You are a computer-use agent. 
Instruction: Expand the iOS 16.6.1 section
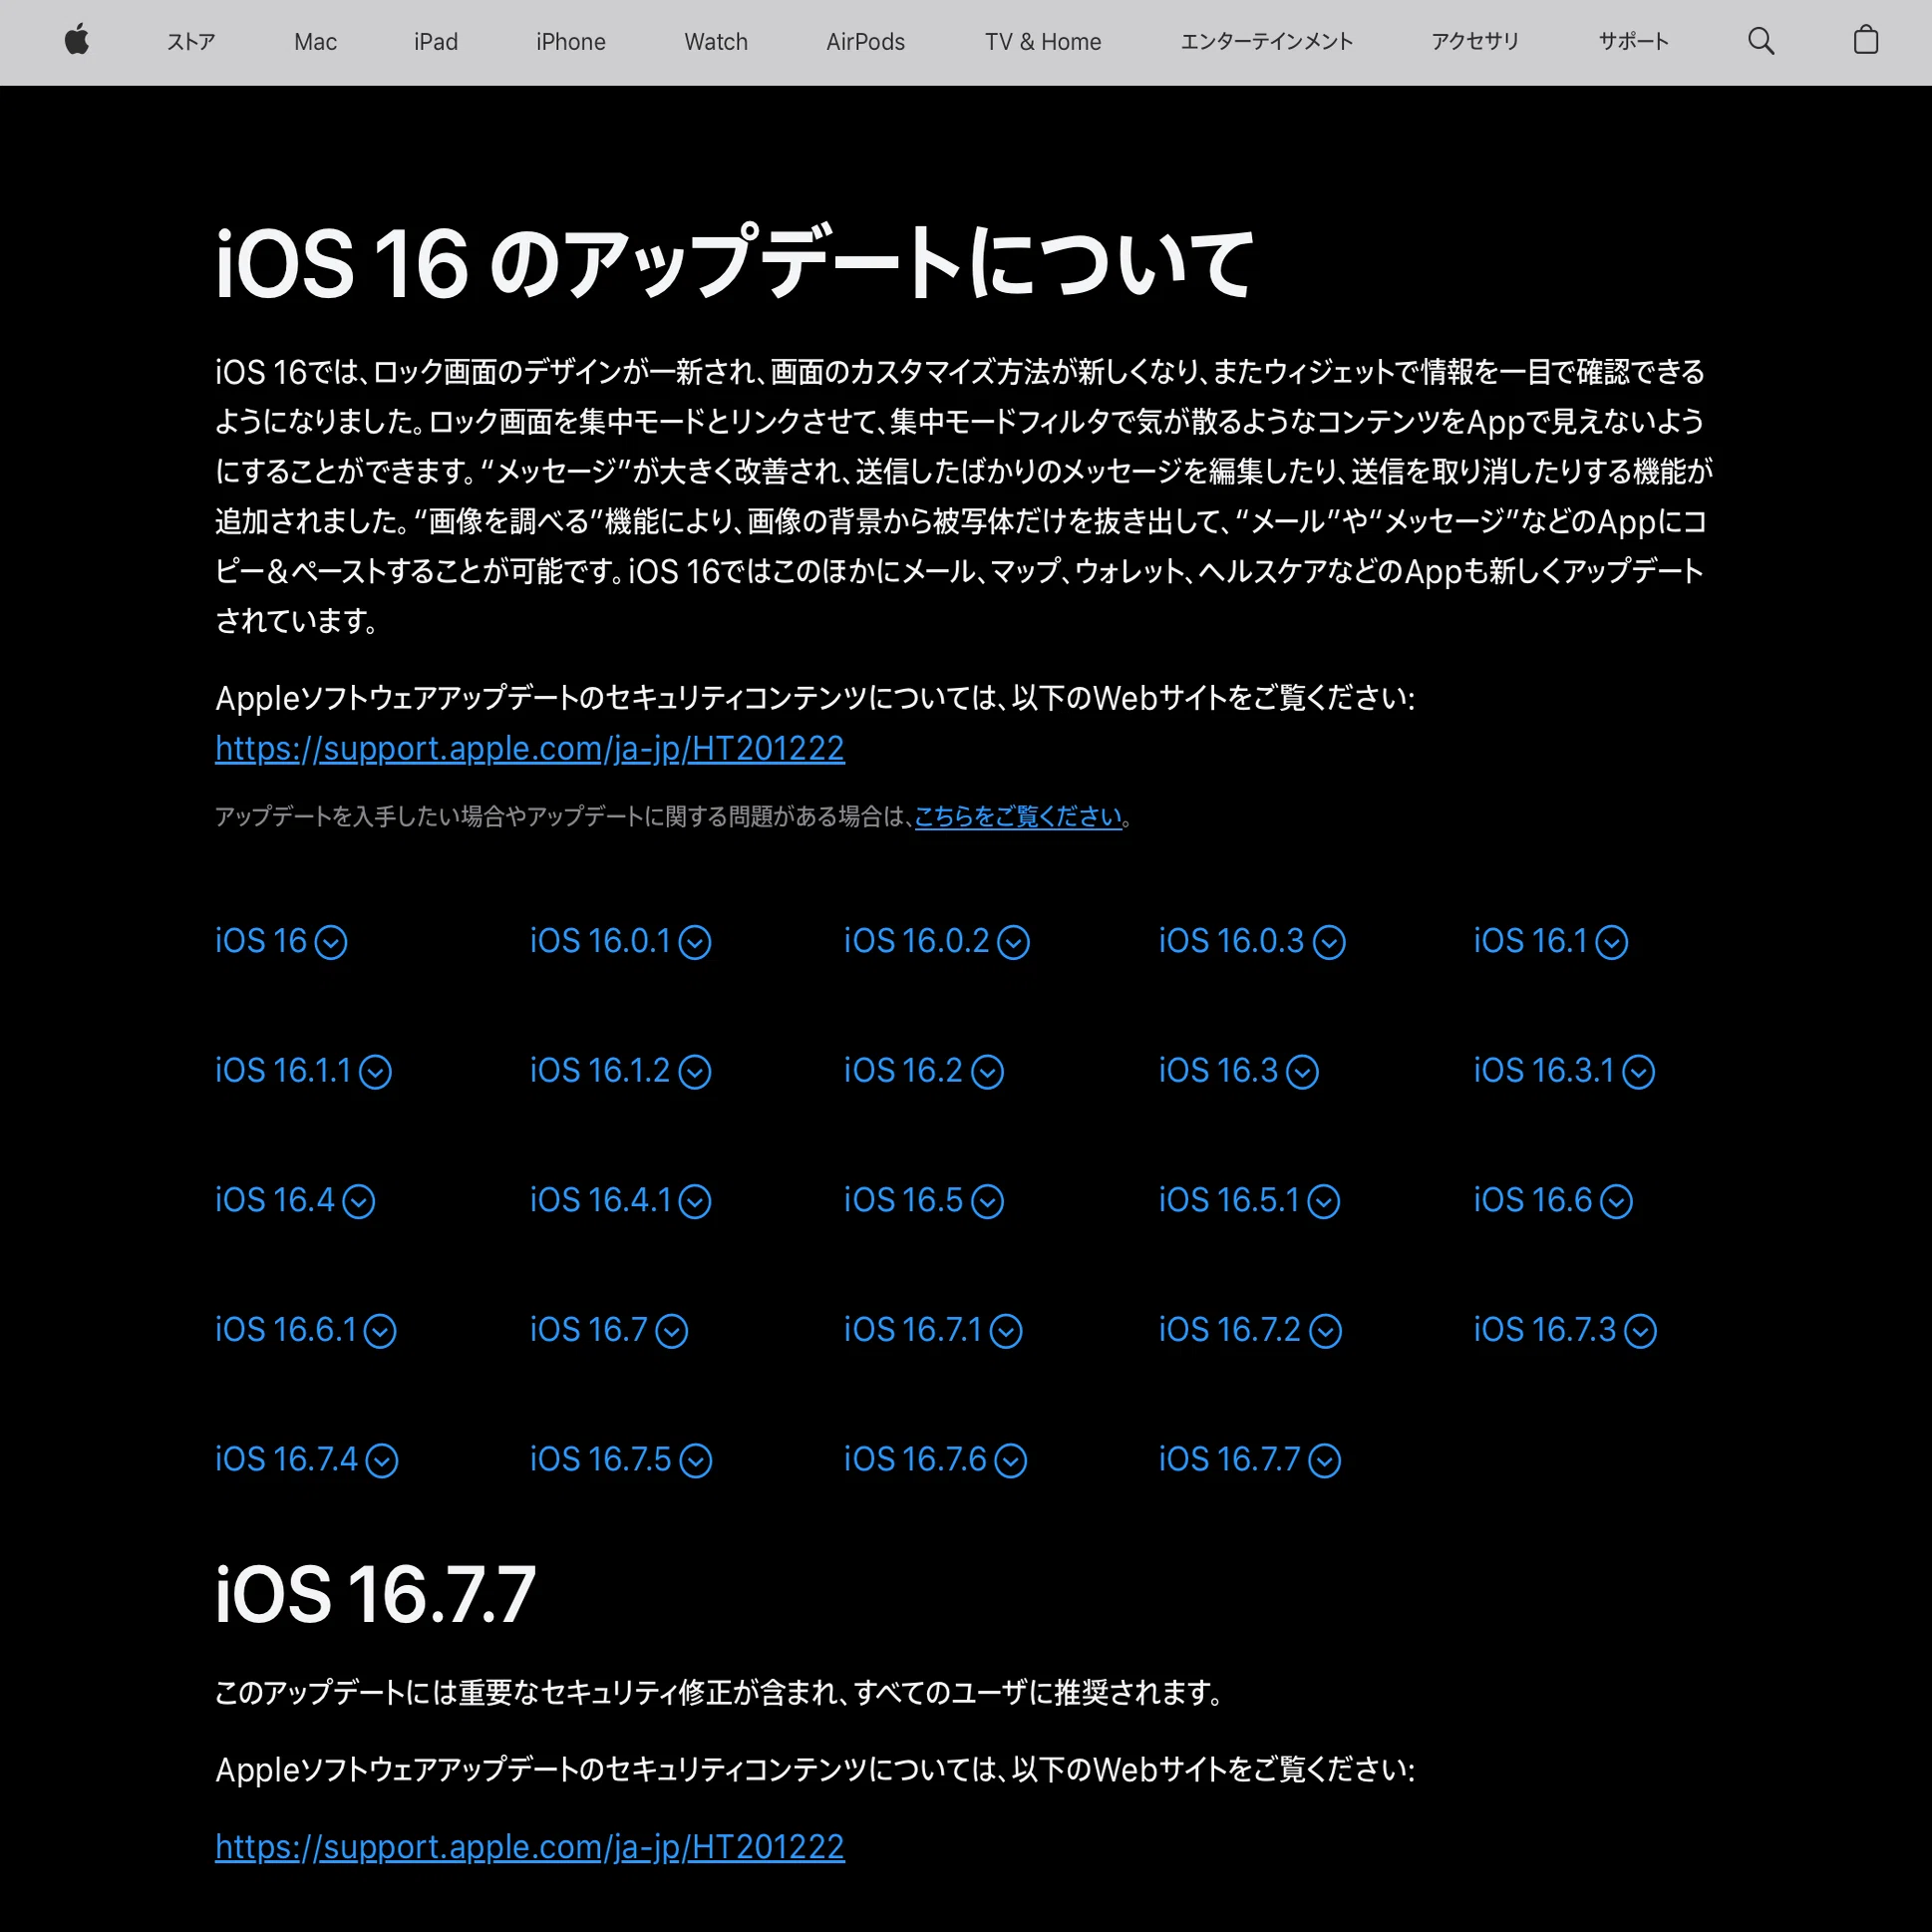(306, 1330)
